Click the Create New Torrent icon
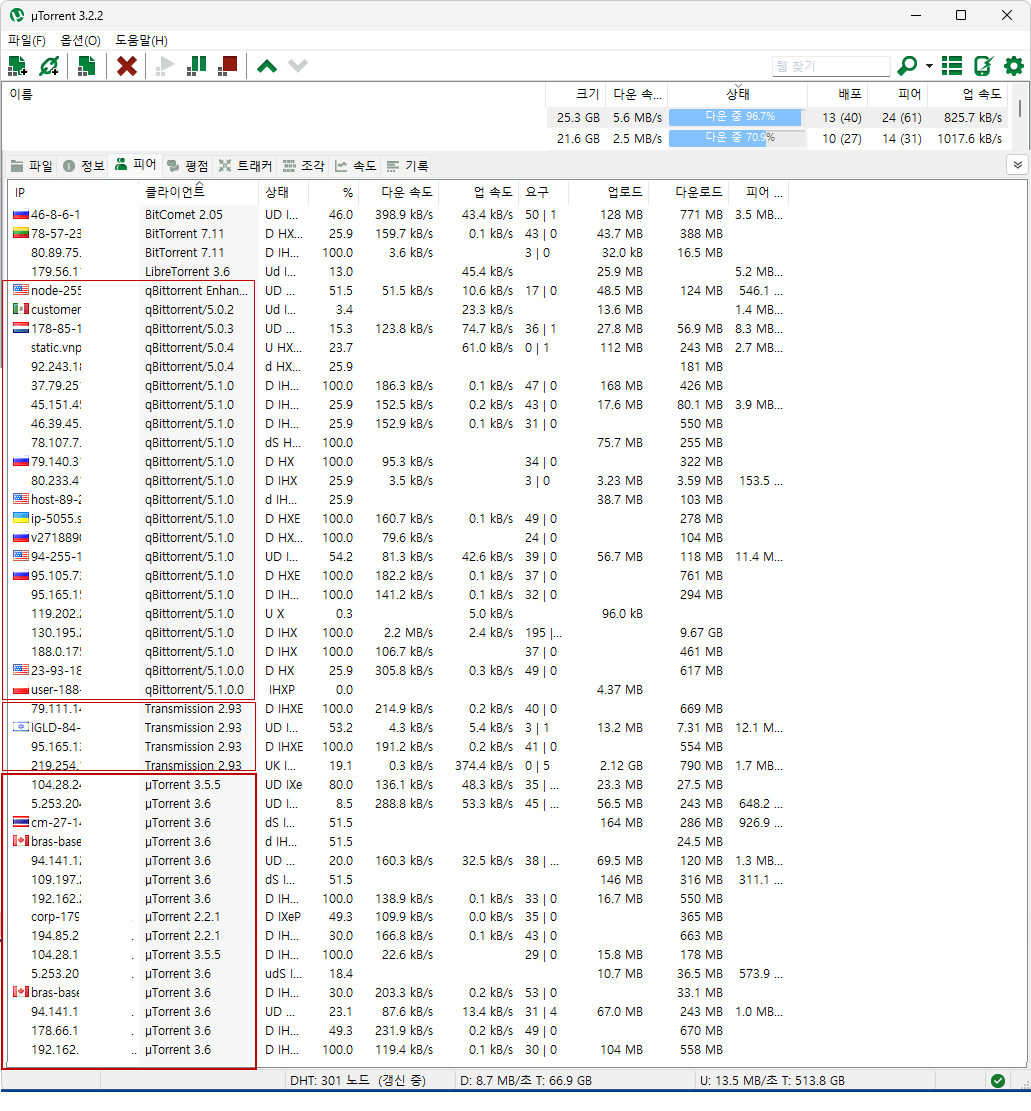 tap(86, 66)
